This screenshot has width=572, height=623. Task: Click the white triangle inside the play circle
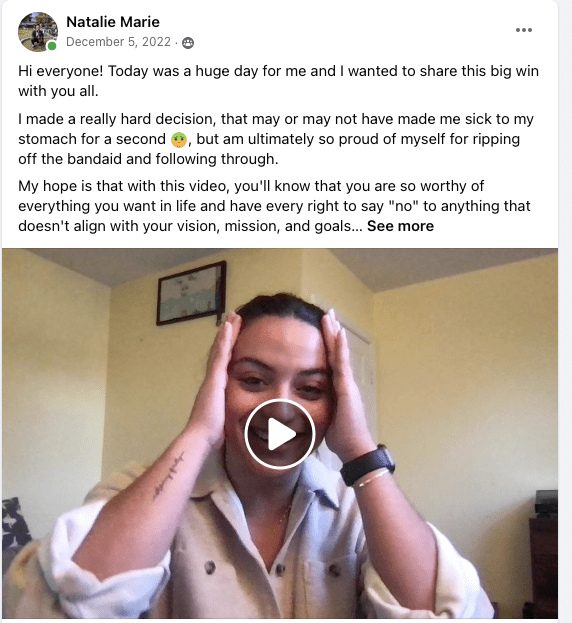tap(281, 434)
